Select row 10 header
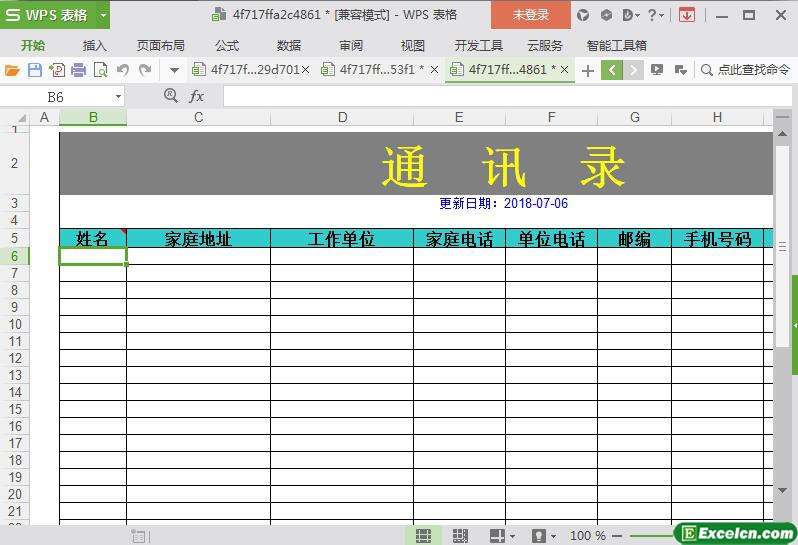Image resolution: width=798 pixels, height=545 pixels. click(x=15, y=324)
